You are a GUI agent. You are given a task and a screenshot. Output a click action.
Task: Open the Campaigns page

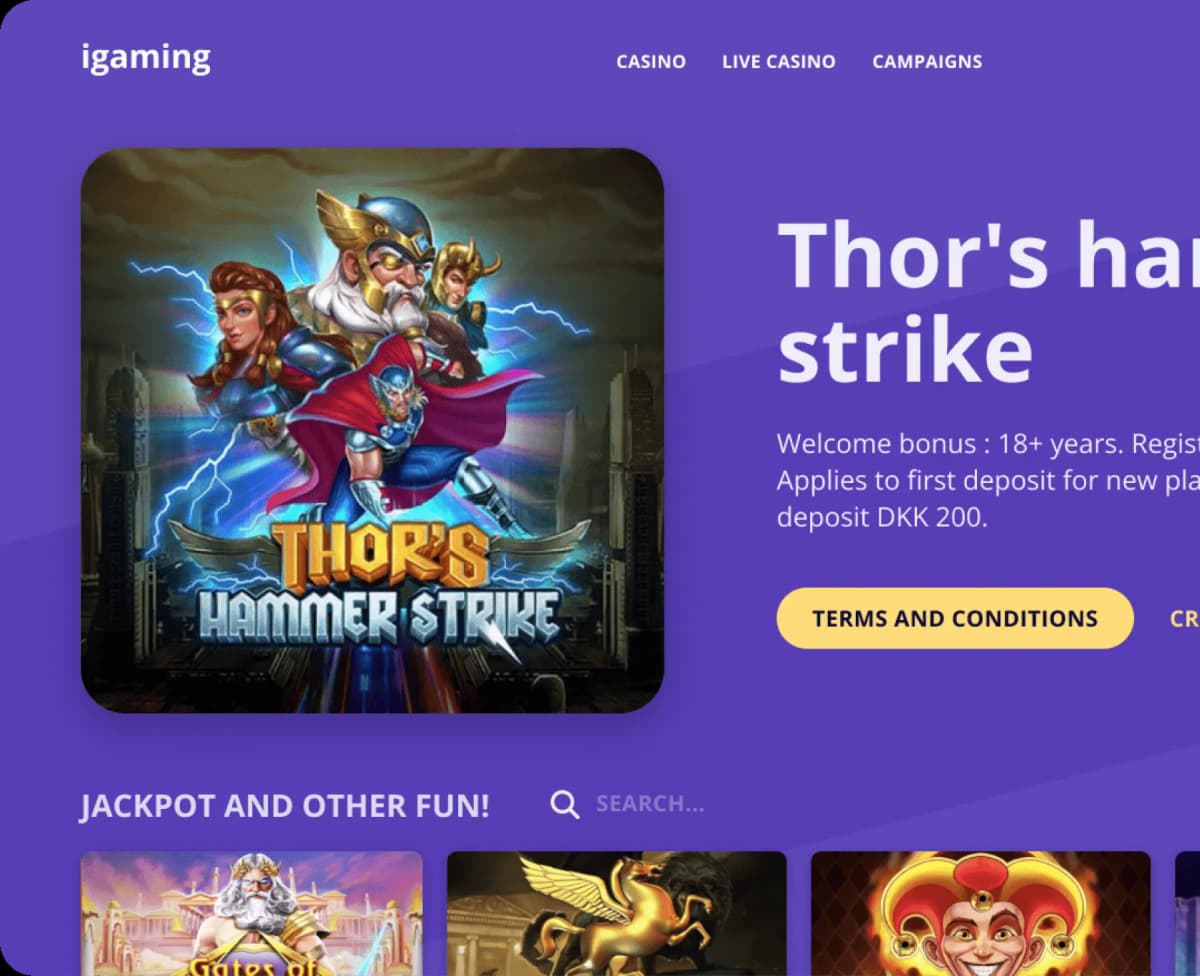(927, 62)
